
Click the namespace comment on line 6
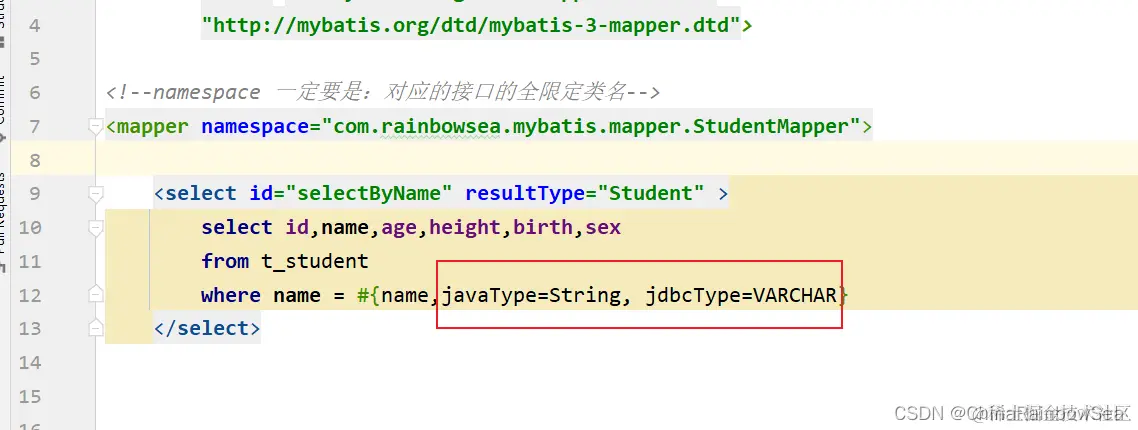(x=382, y=93)
